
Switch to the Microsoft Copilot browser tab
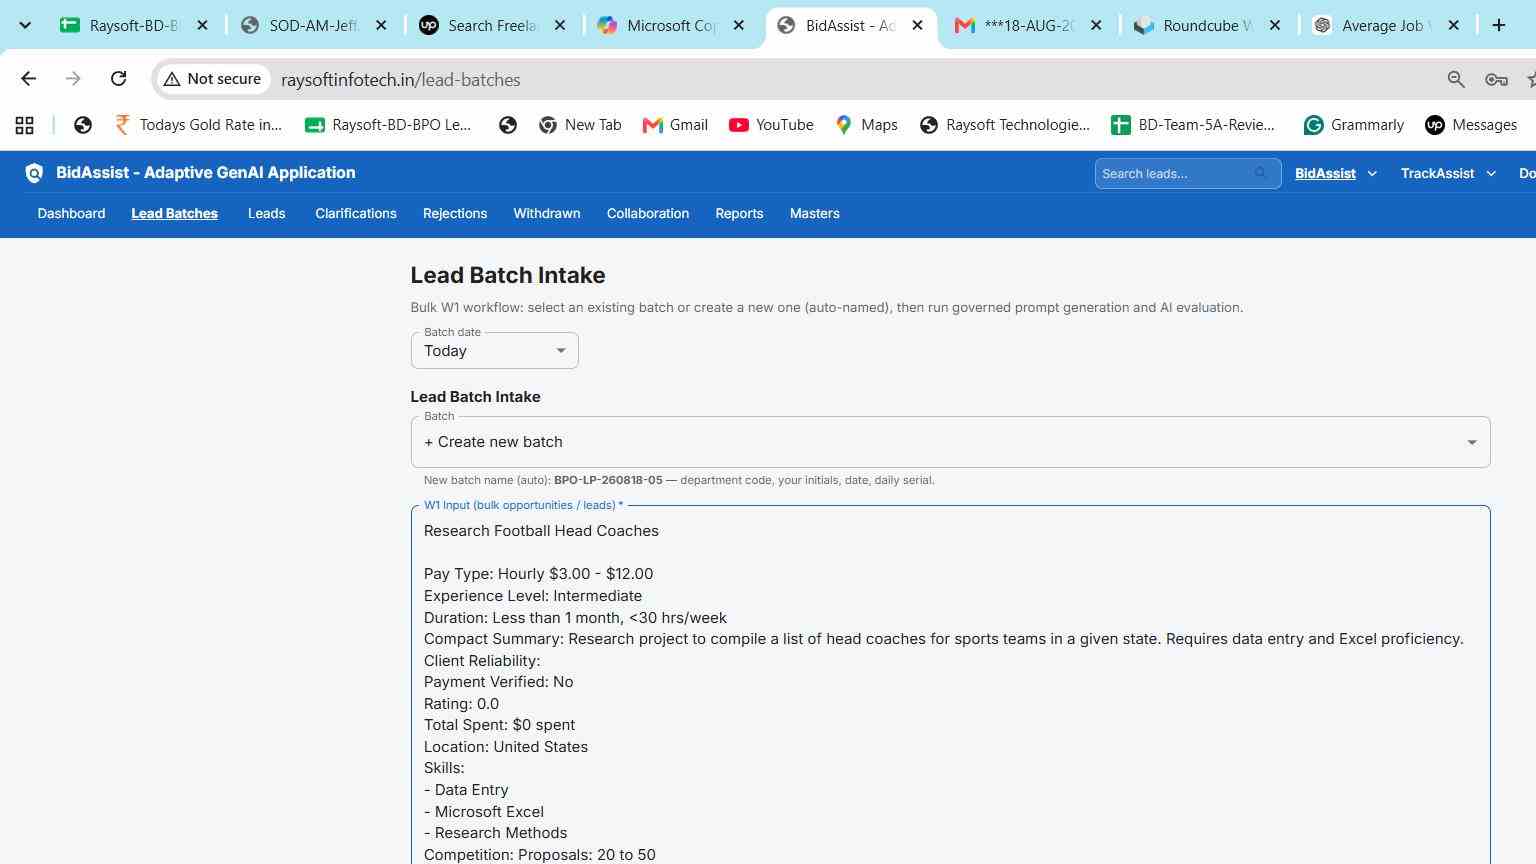[x=671, y=25]
